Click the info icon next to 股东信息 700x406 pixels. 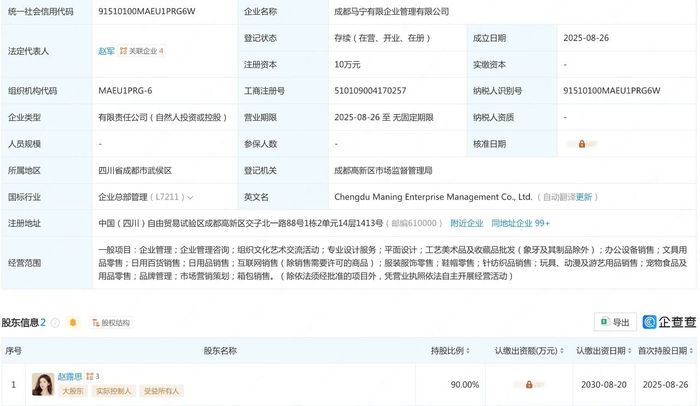click(55, 322)
